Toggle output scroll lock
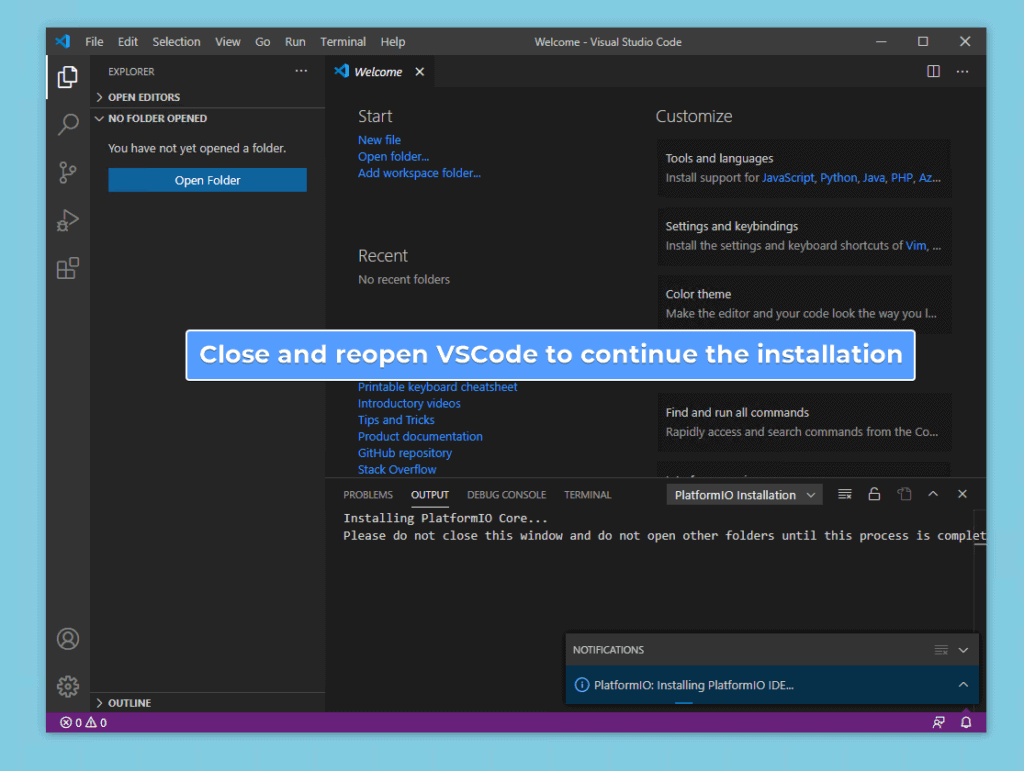The height and width of the screenshot is (771, 1024). tap(874, 494)
